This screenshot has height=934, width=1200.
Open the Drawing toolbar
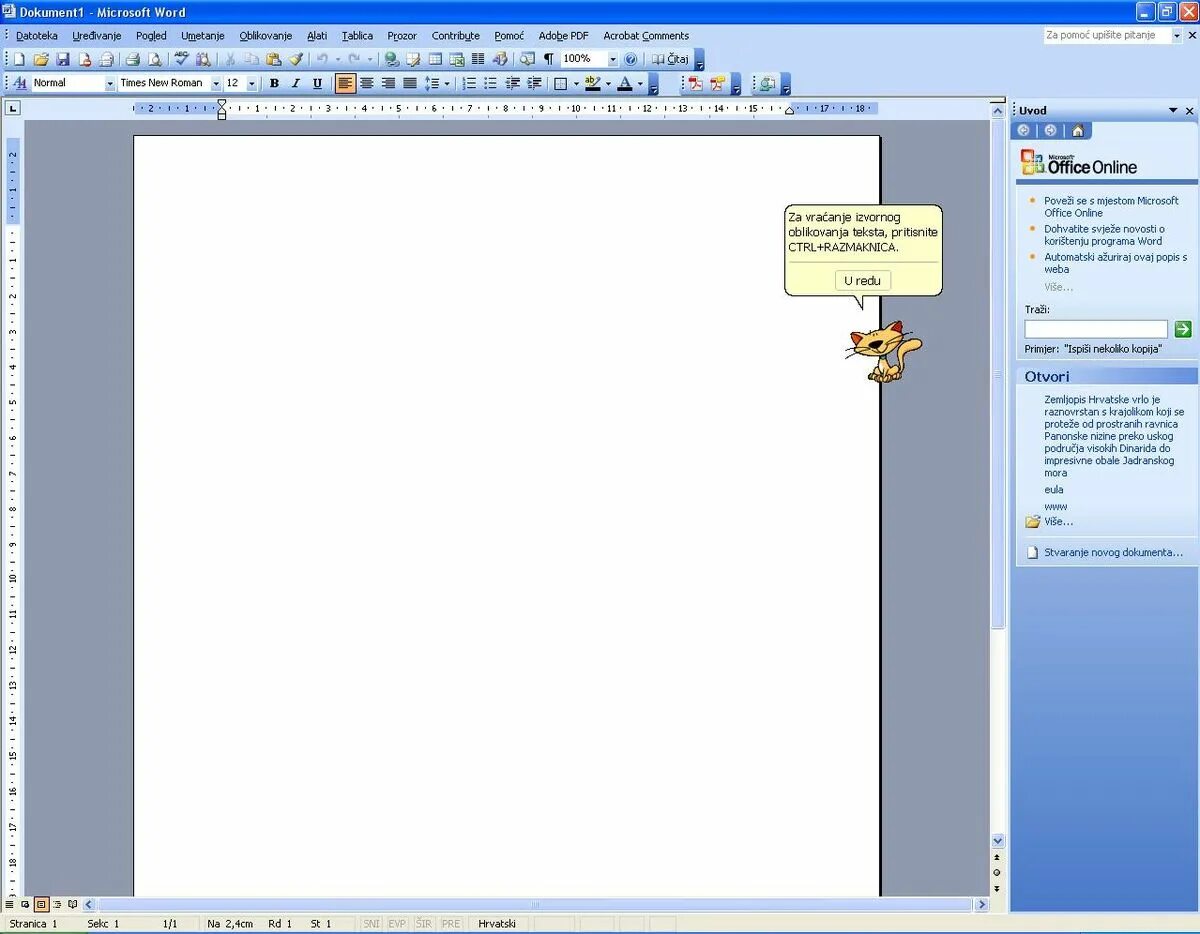pyautogui.click(x=500, y=59)
